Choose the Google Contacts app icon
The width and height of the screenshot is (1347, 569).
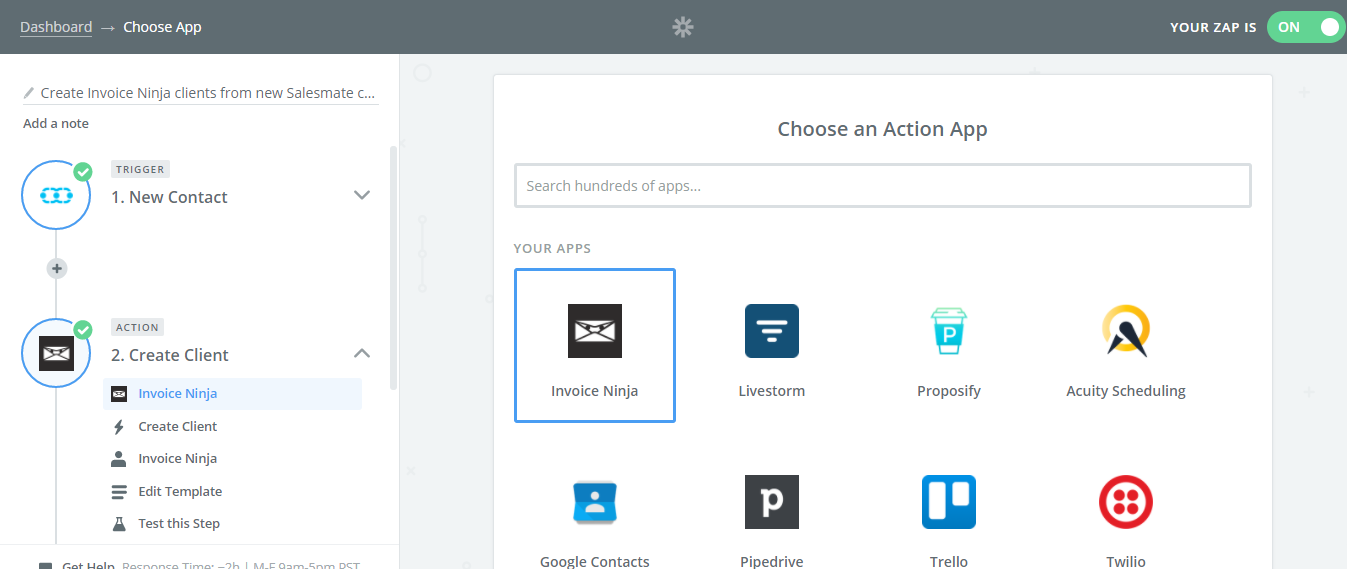pyautogui.click(x=595, y=502)
